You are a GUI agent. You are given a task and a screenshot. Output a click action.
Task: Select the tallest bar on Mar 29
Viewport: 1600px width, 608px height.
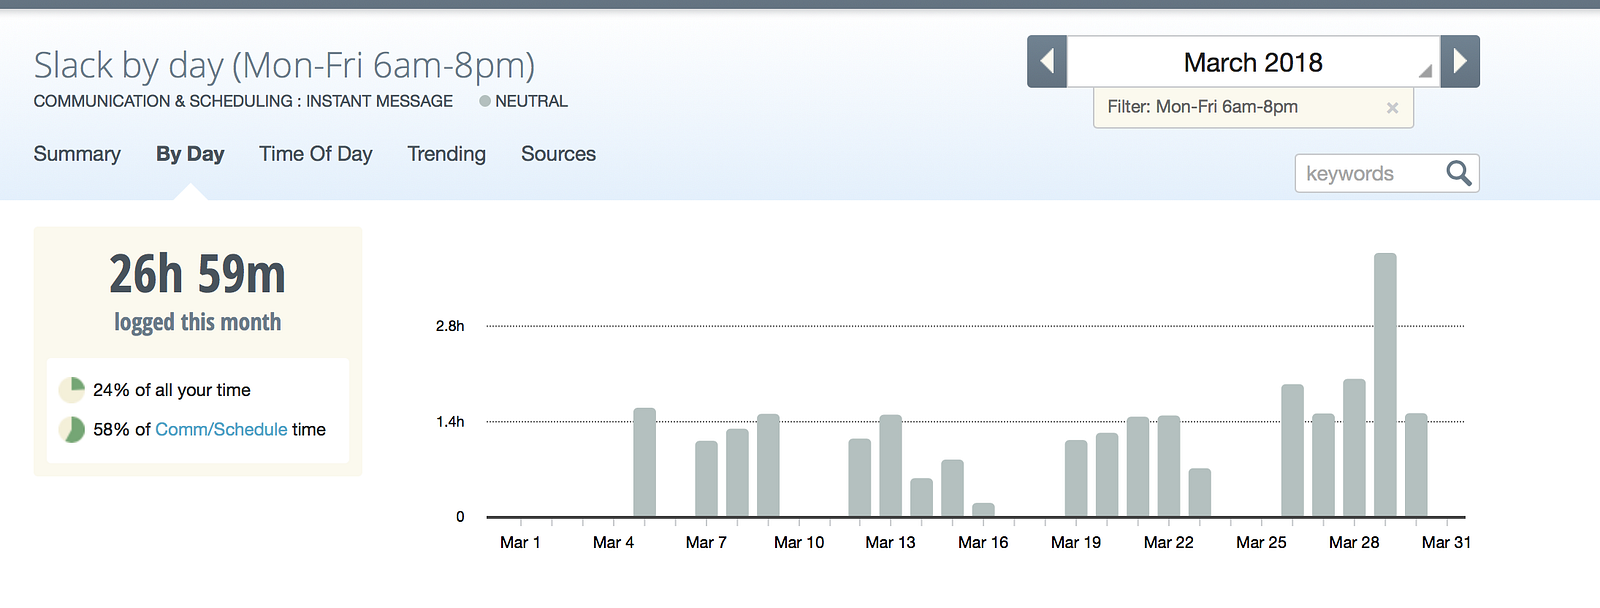1385,385
